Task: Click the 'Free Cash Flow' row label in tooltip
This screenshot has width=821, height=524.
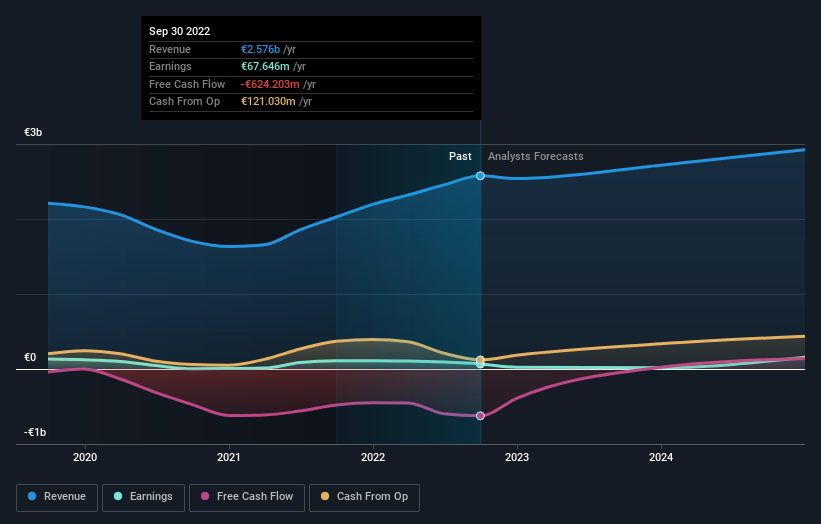Action: pyautogui.click(x=187, y=84)
